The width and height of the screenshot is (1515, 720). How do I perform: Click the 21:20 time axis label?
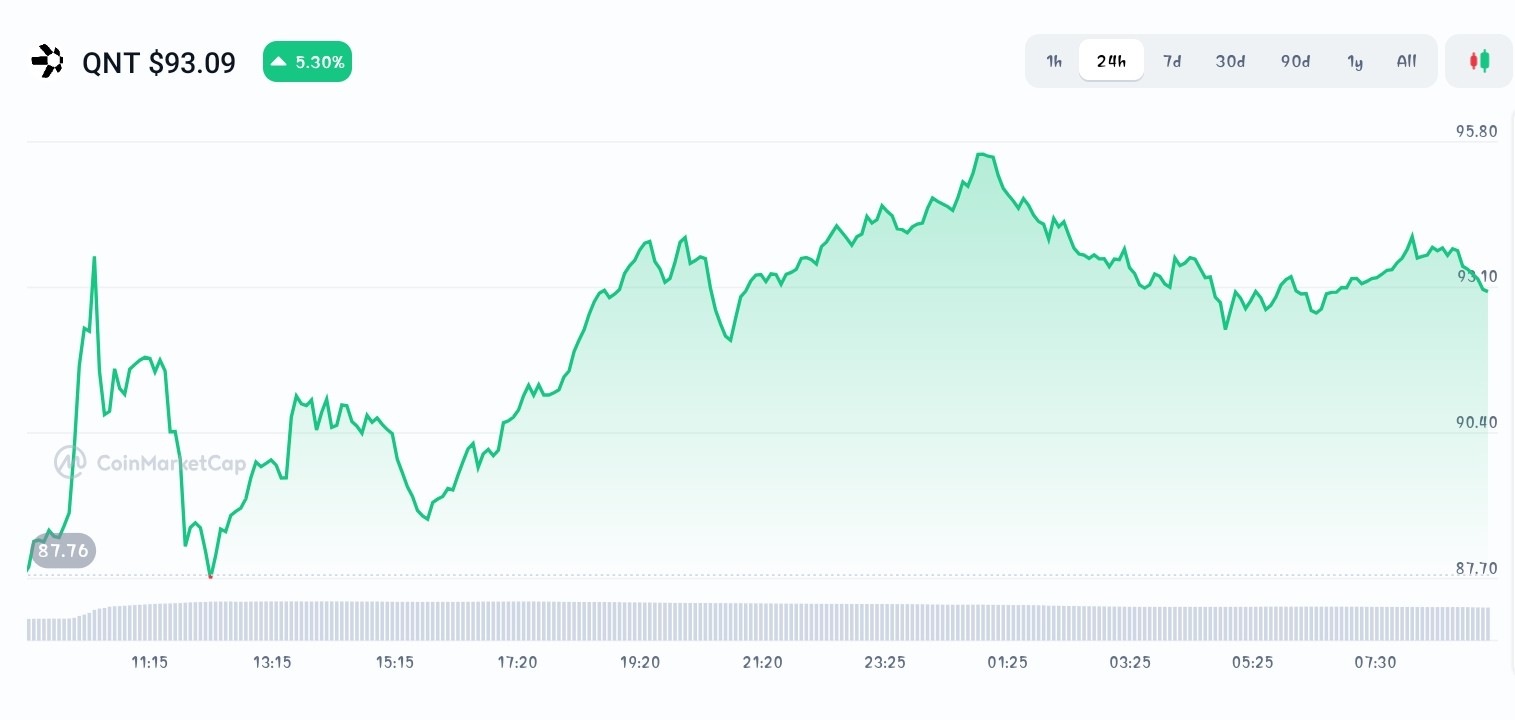point(763,662)
